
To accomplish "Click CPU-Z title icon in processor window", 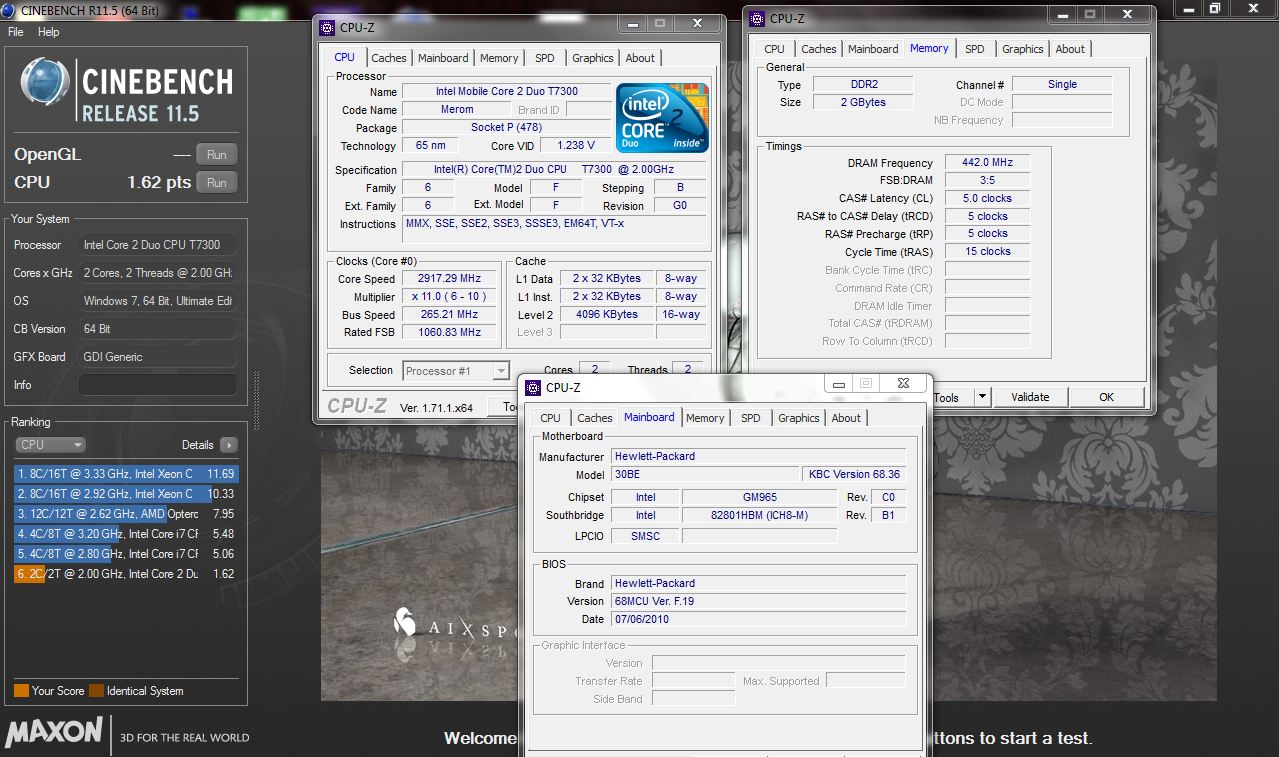I will point(327,27).
